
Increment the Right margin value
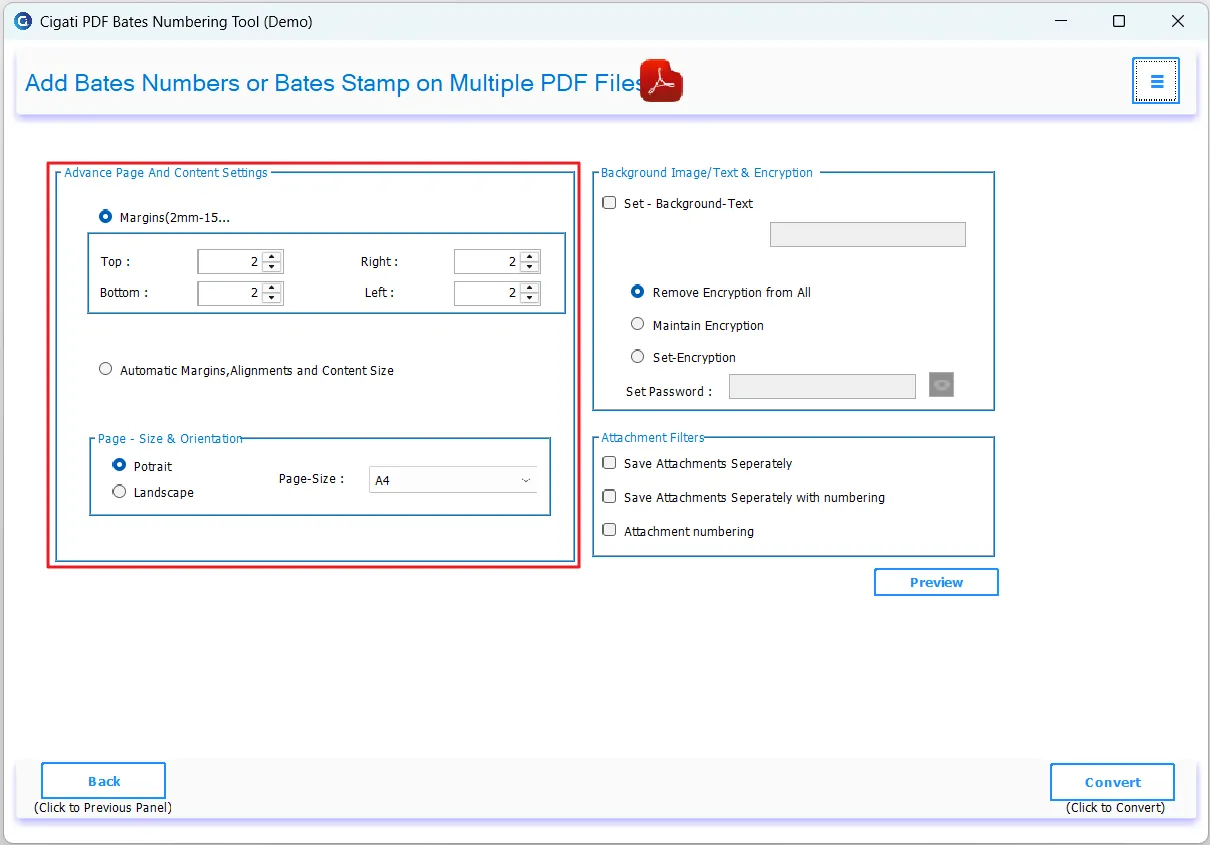pyautogui.click(x=528, y=256)
